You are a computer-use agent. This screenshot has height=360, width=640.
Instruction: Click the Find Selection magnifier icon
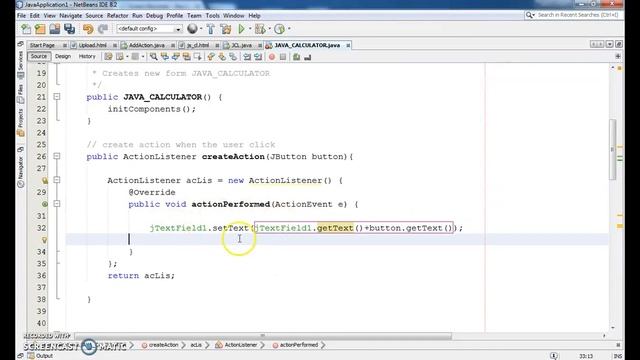click(153, 57)
